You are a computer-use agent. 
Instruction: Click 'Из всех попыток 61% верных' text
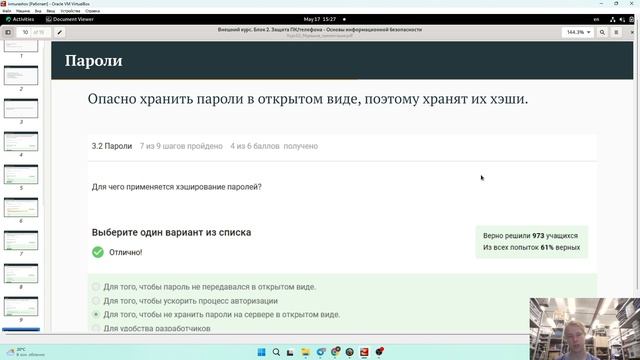pyautogui.click(x=531, y=247)
